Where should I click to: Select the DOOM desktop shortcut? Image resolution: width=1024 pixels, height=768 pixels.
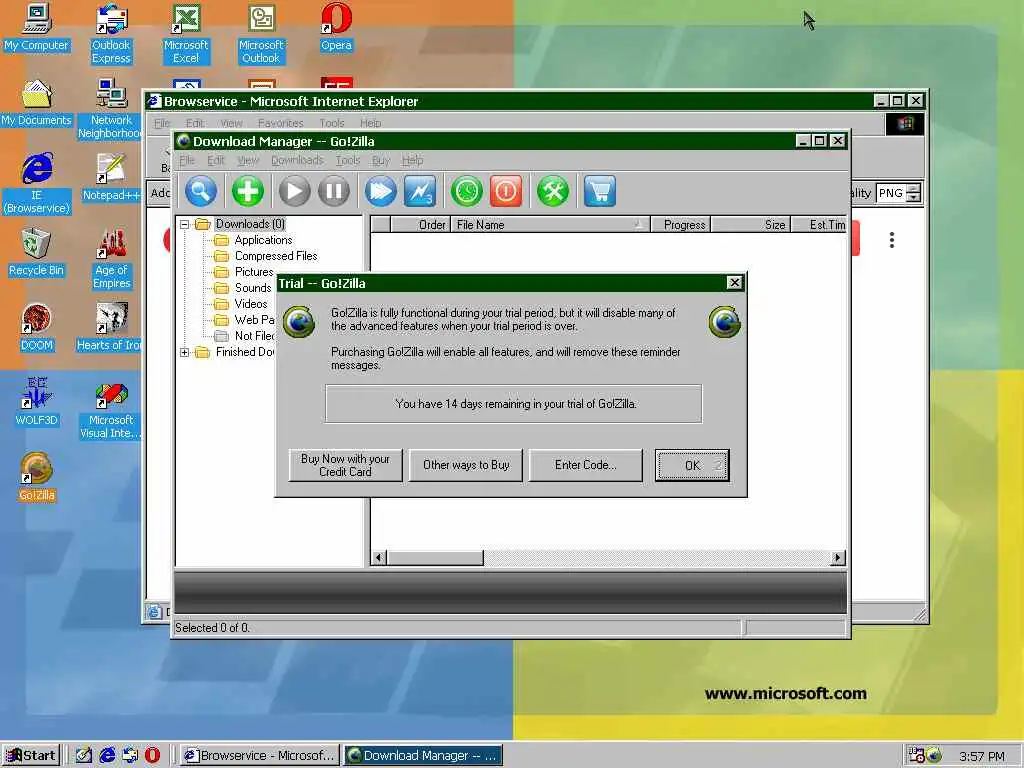point(37,328)
